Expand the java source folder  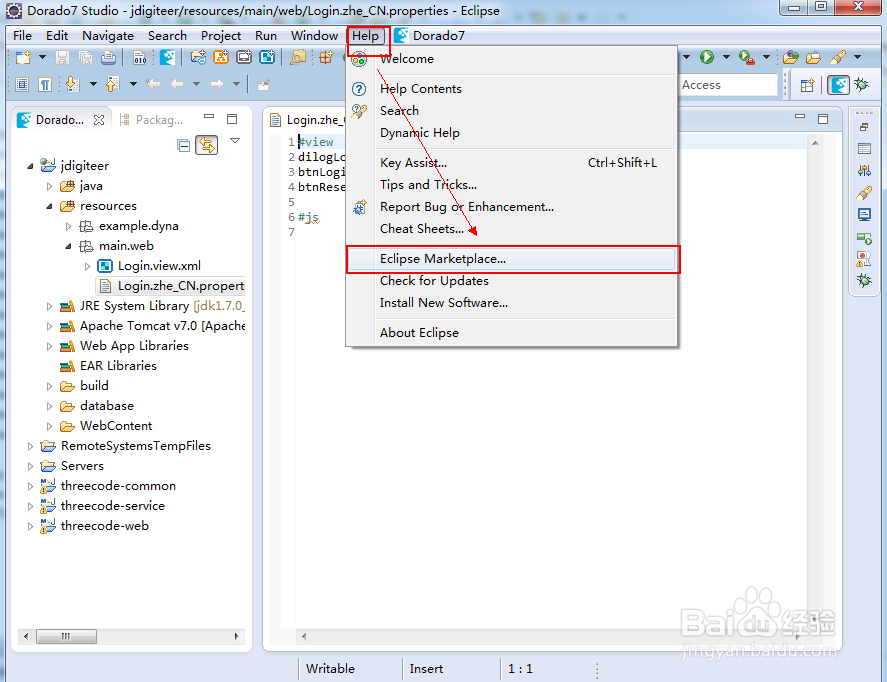(x=49, y=186)
